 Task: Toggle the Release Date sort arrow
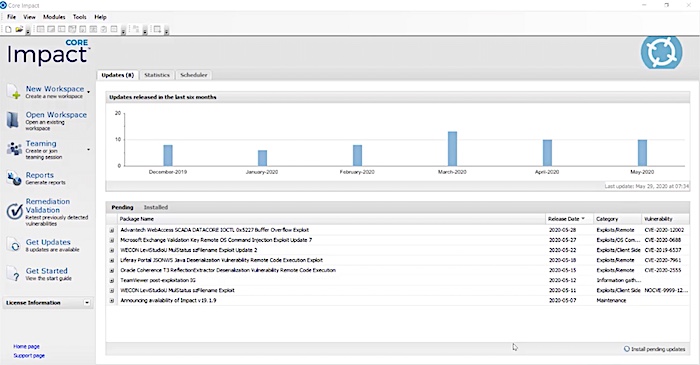(x=583, y=219)
